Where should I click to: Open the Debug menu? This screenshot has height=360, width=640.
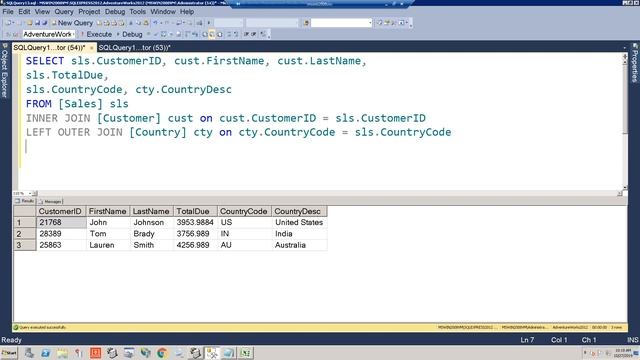pos(115,11)
